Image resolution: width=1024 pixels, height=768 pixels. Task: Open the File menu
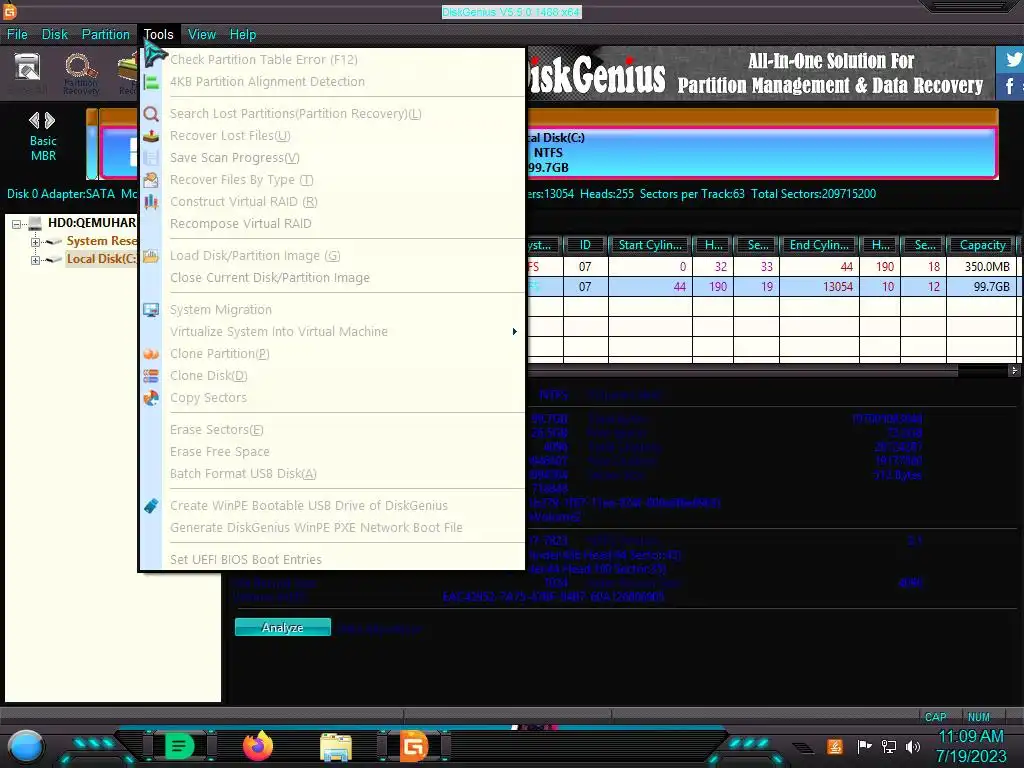pyautogui.click(x=17, y=35)
